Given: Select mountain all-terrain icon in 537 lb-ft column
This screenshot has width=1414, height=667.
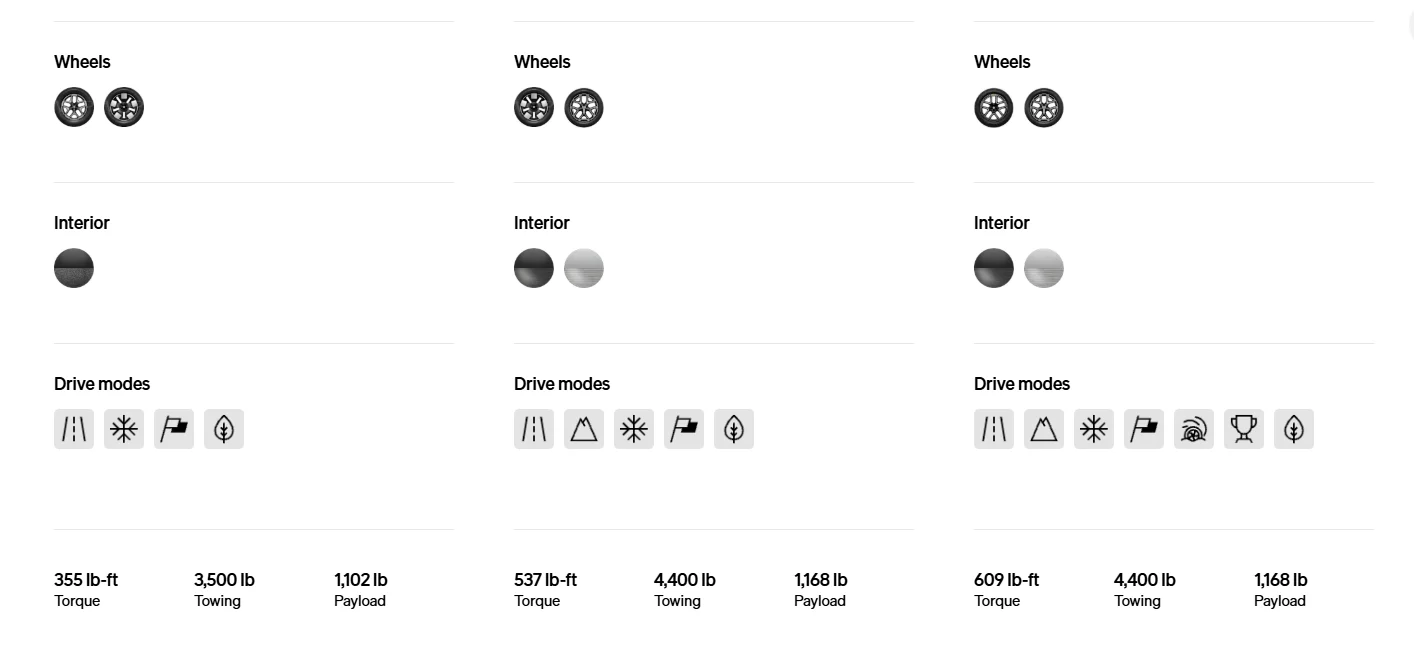Looking at the screenshot, I should point(584,429).
